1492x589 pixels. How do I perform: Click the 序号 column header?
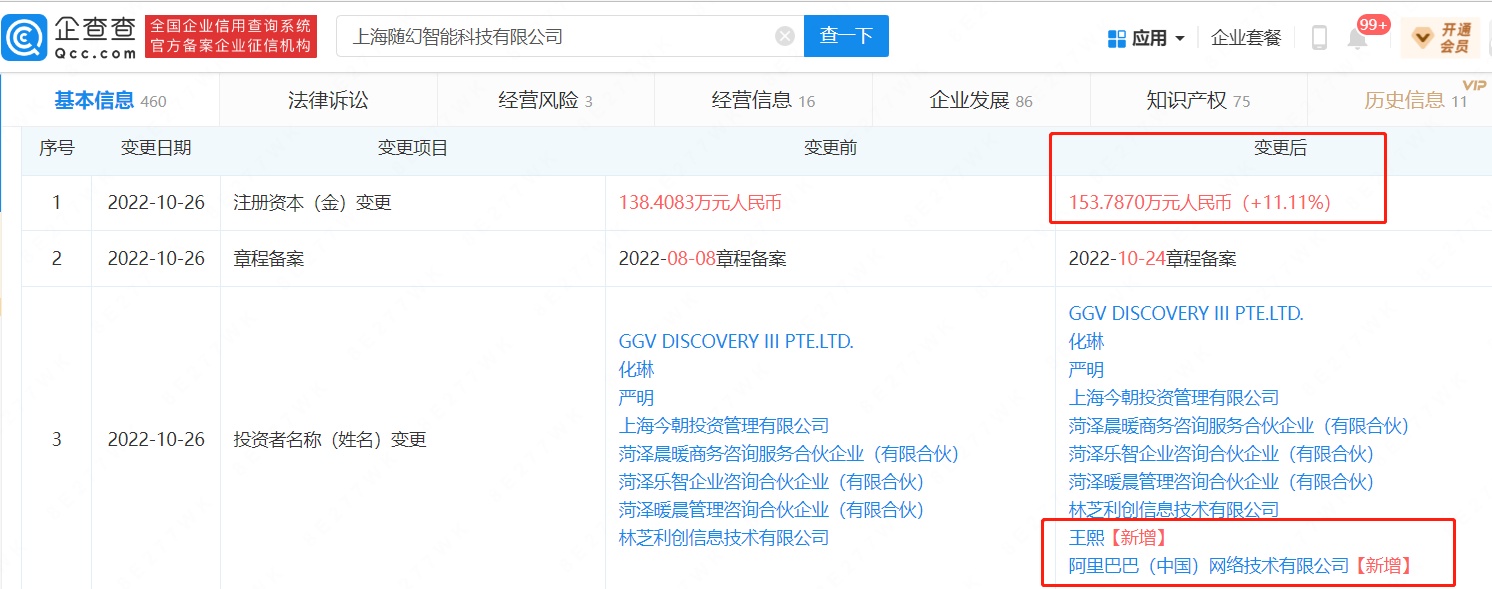56,148
